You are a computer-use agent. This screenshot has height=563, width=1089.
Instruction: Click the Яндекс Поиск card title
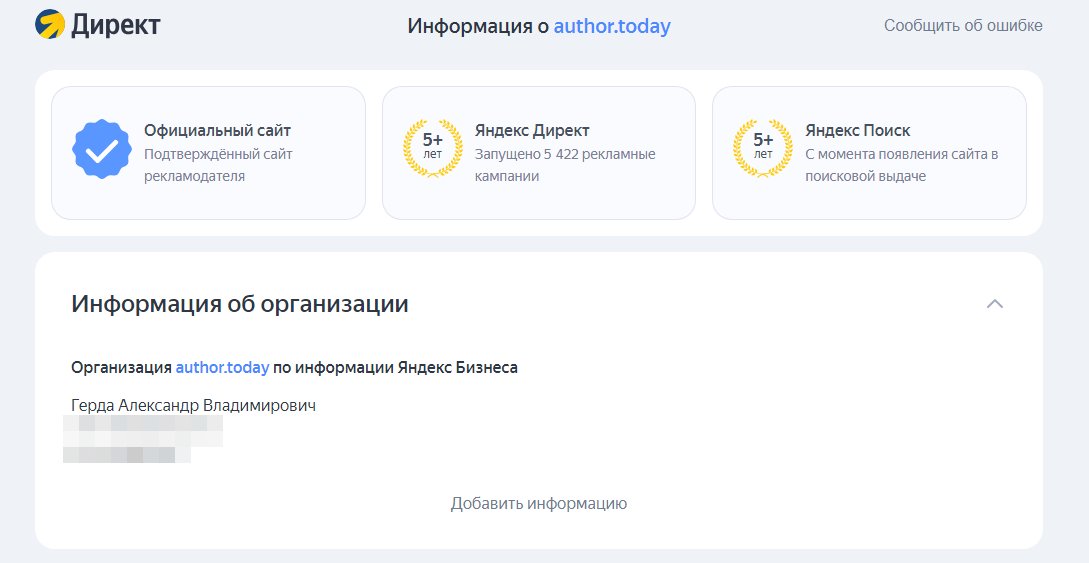point(858,130)
